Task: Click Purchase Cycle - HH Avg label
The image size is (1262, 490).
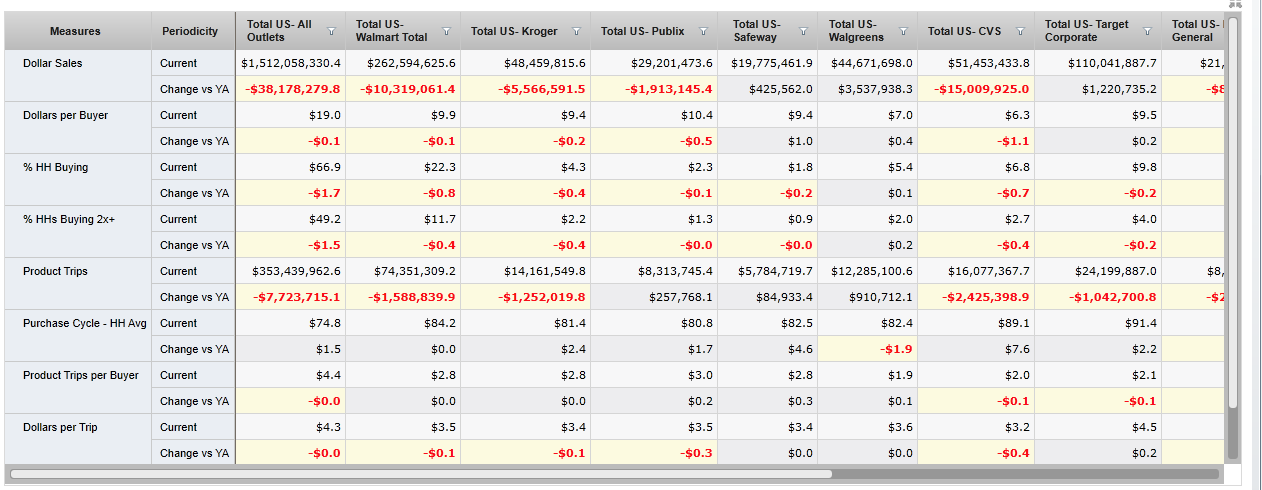Action: (x=84, y=323)
